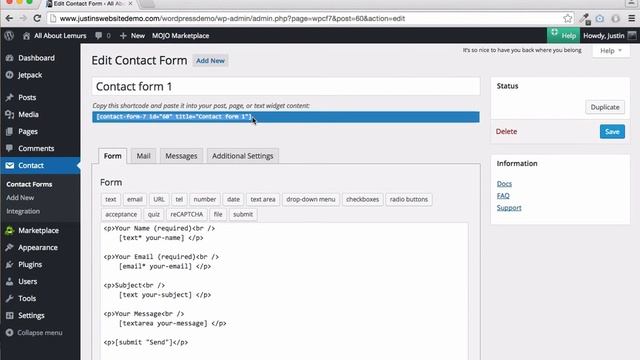Insert a checkboxes tag
This screenshot has height=360, width=640.
click(362, 200)
